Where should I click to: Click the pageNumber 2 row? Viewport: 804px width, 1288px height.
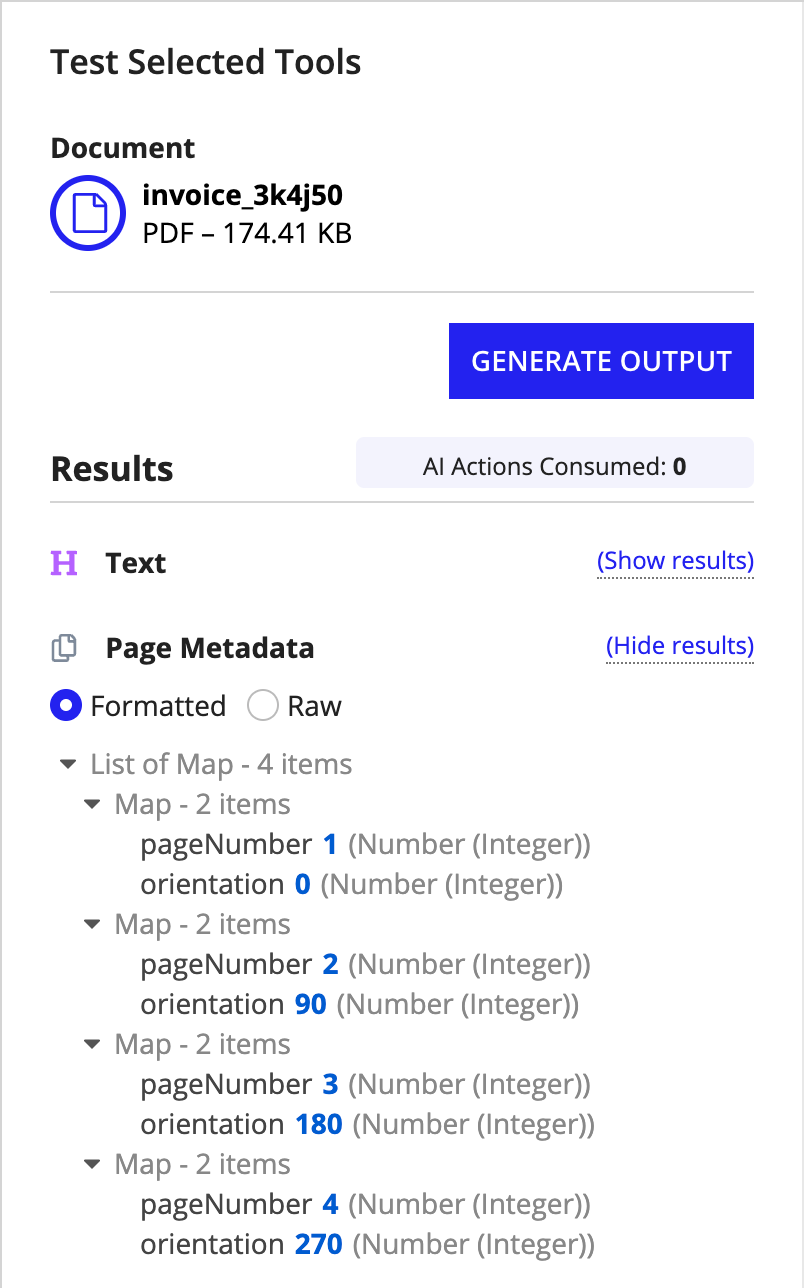(366, 965)
